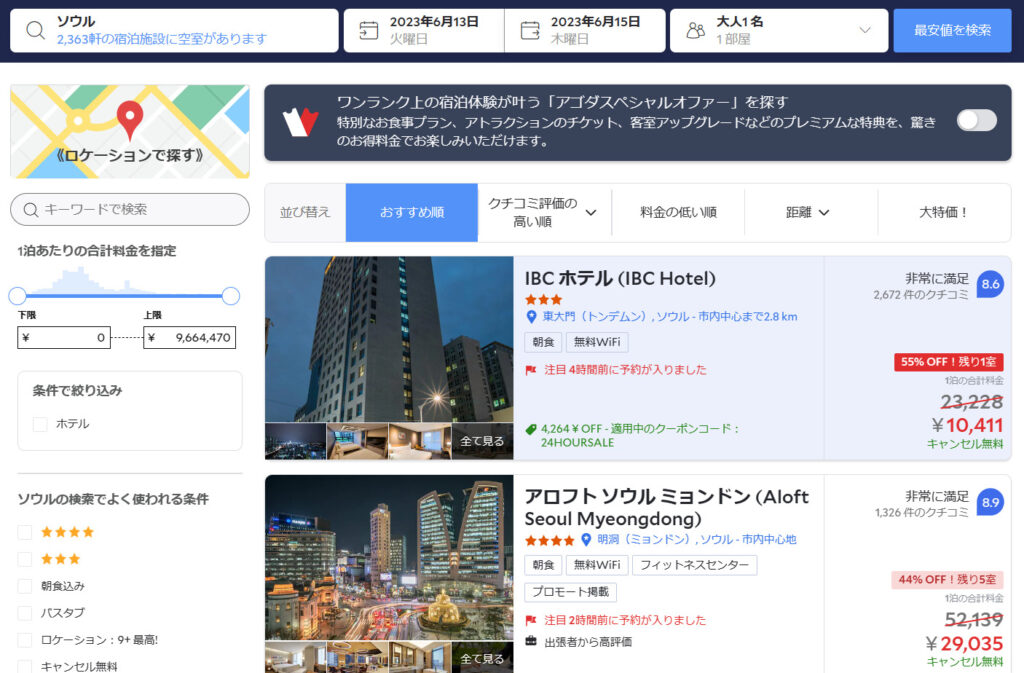The image size is (1024, 673).
Task: Click 全て見る on IBC Hotel photos
Action: click(482, 441)
